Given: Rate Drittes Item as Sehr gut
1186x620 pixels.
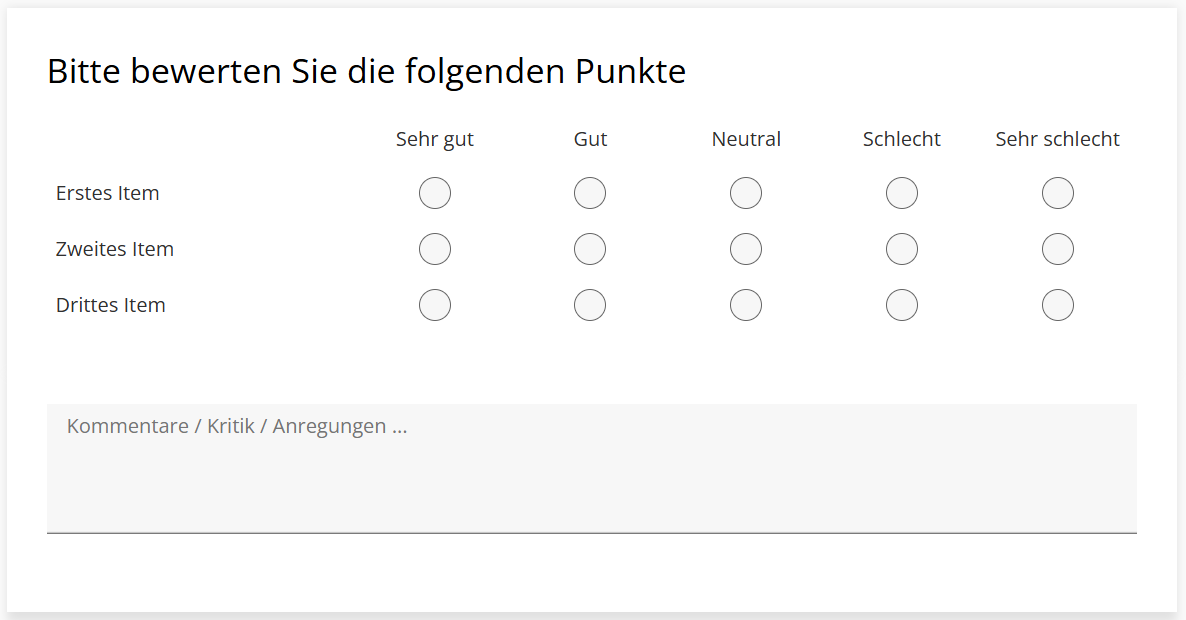Looking at the screenshot, I should 435,305.
